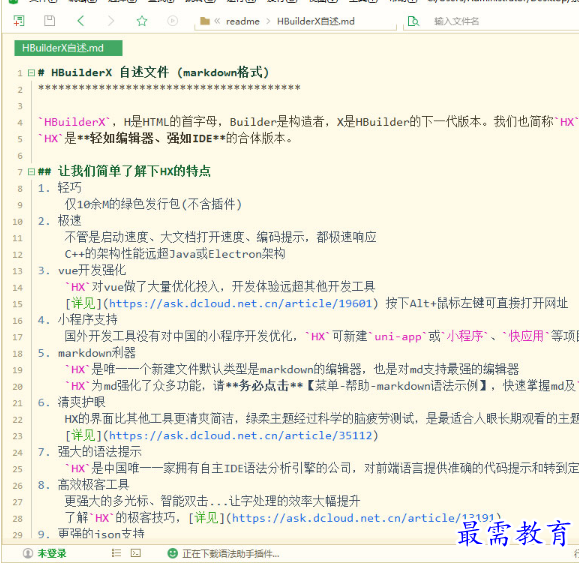Open the article link on line 28
Image resolution: width=579 pixels, height=565 pixels.
(x=363, y=518)
